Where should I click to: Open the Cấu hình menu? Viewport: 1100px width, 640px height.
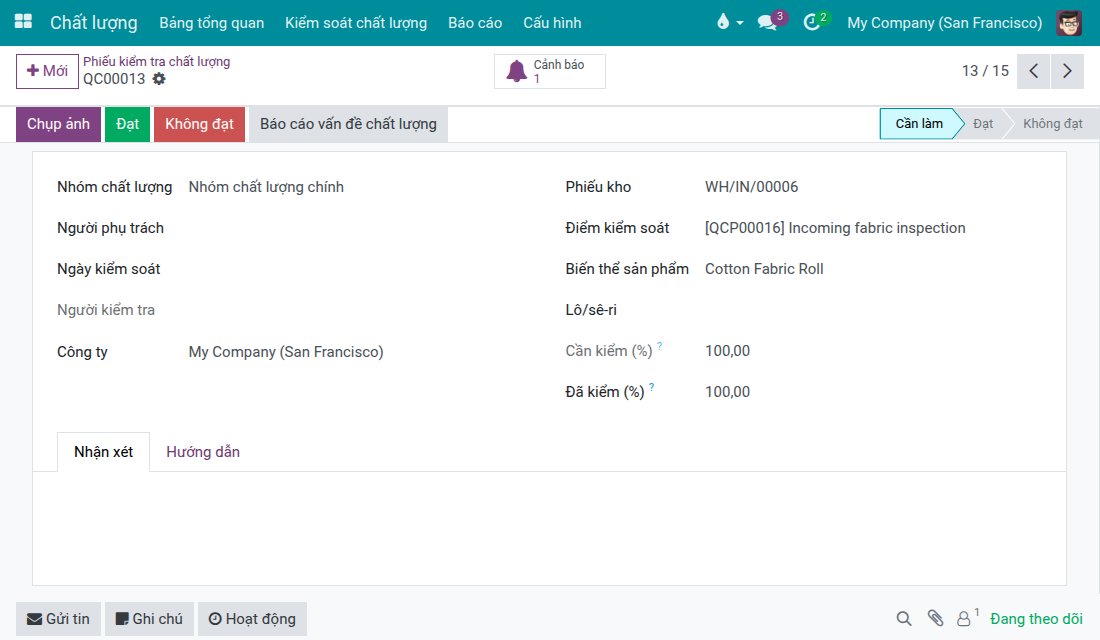[552, 22]
